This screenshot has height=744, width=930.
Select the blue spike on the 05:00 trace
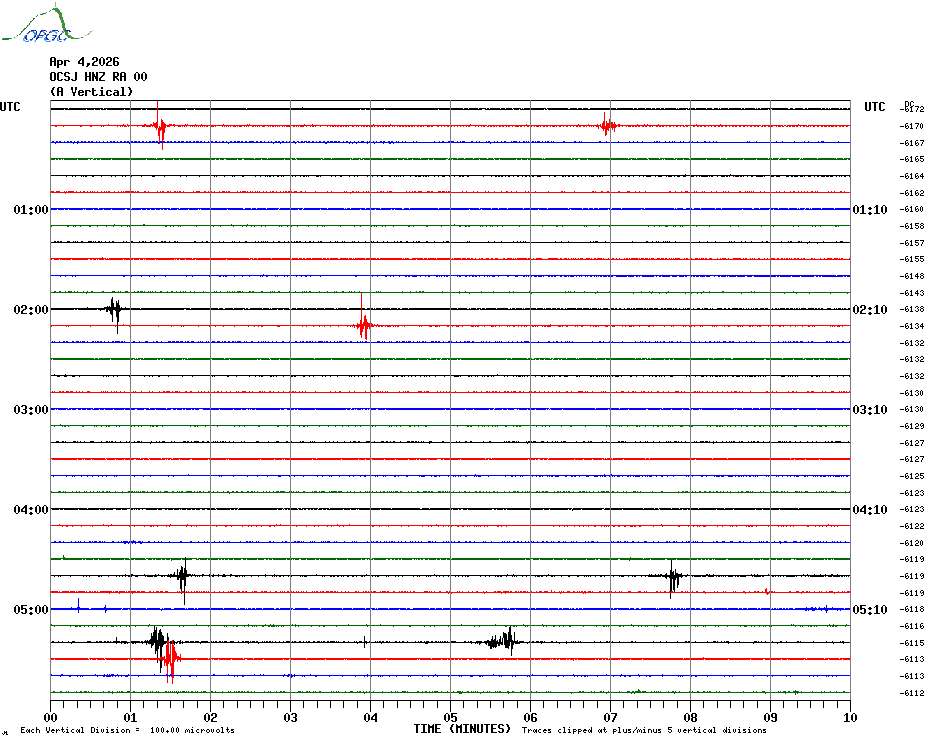[x=79, y=605]
